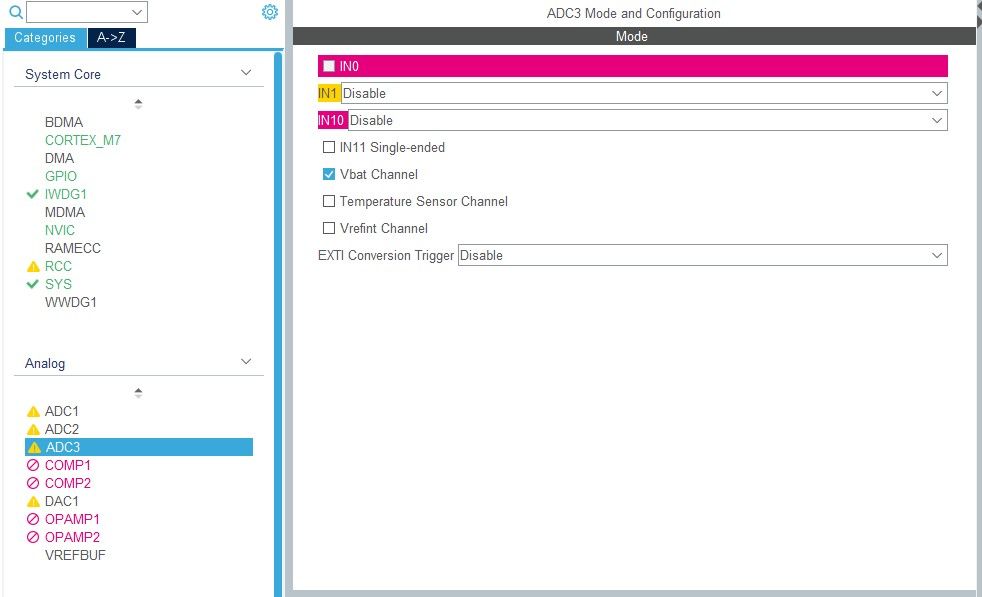Viewport: 982px width, 597px height.
Task: Select VREFBUF in Analog list
Action: [75, 556]
